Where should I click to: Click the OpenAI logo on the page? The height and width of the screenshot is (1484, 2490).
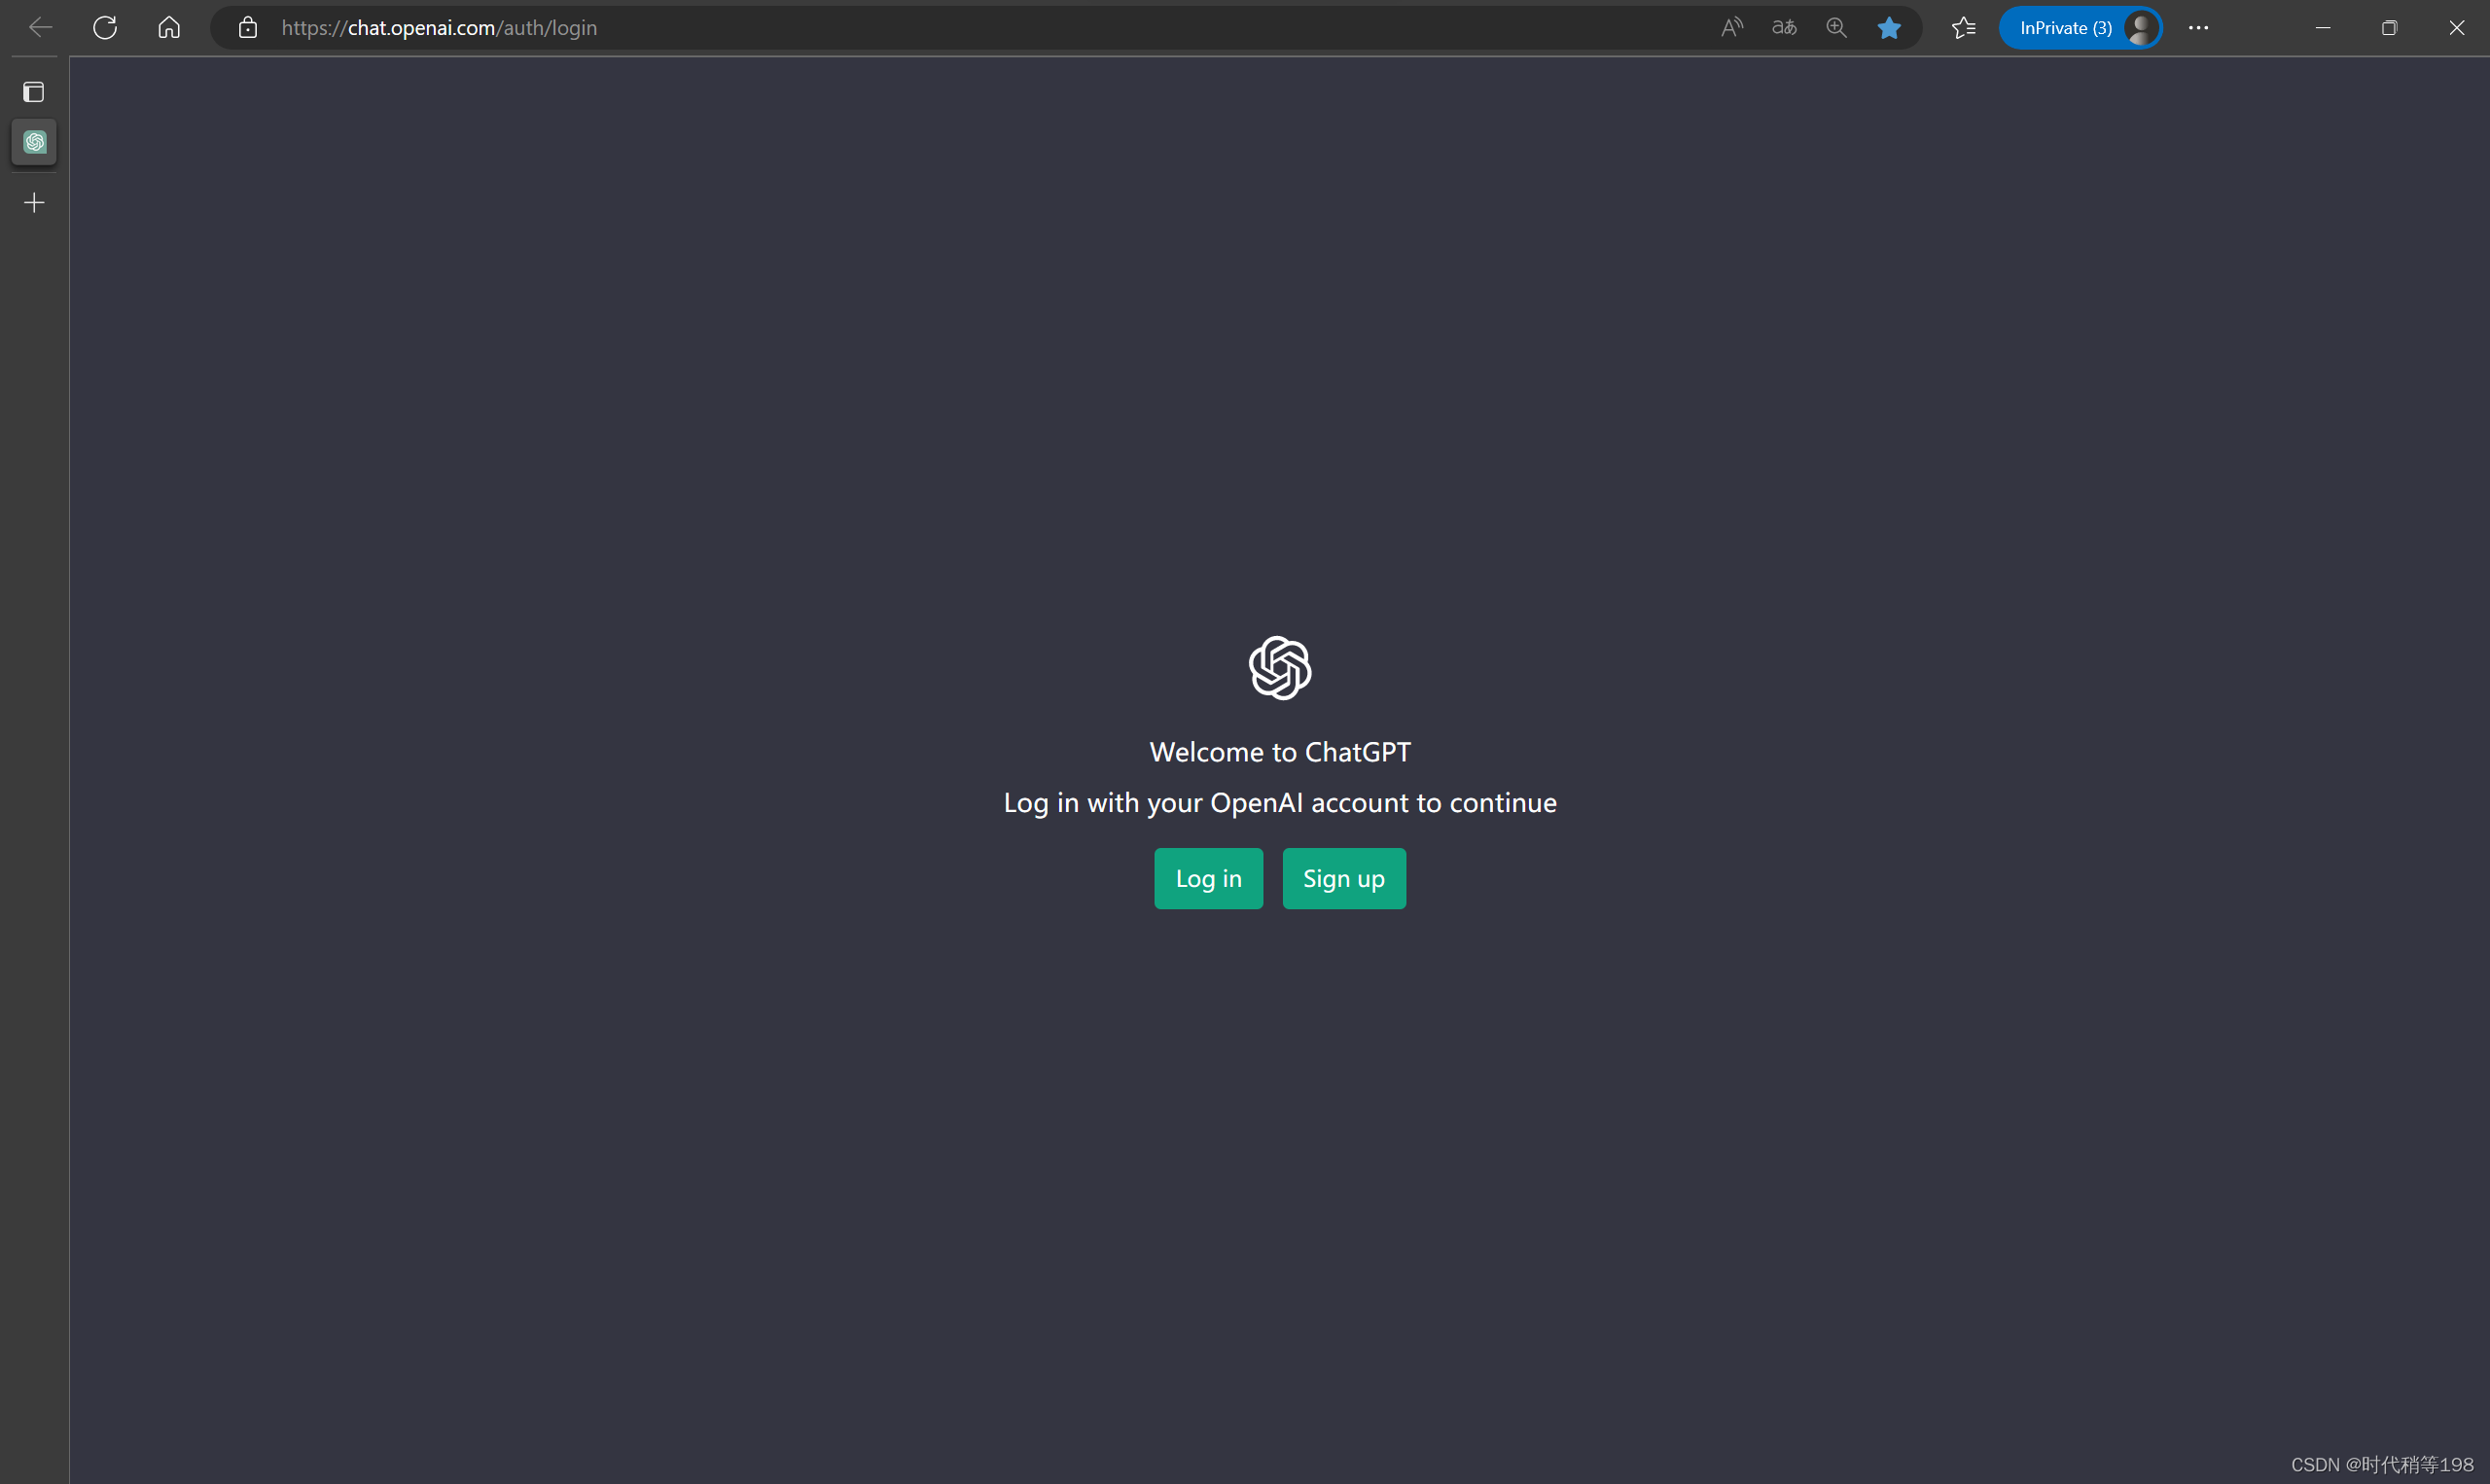click(x=1280, y=668)
